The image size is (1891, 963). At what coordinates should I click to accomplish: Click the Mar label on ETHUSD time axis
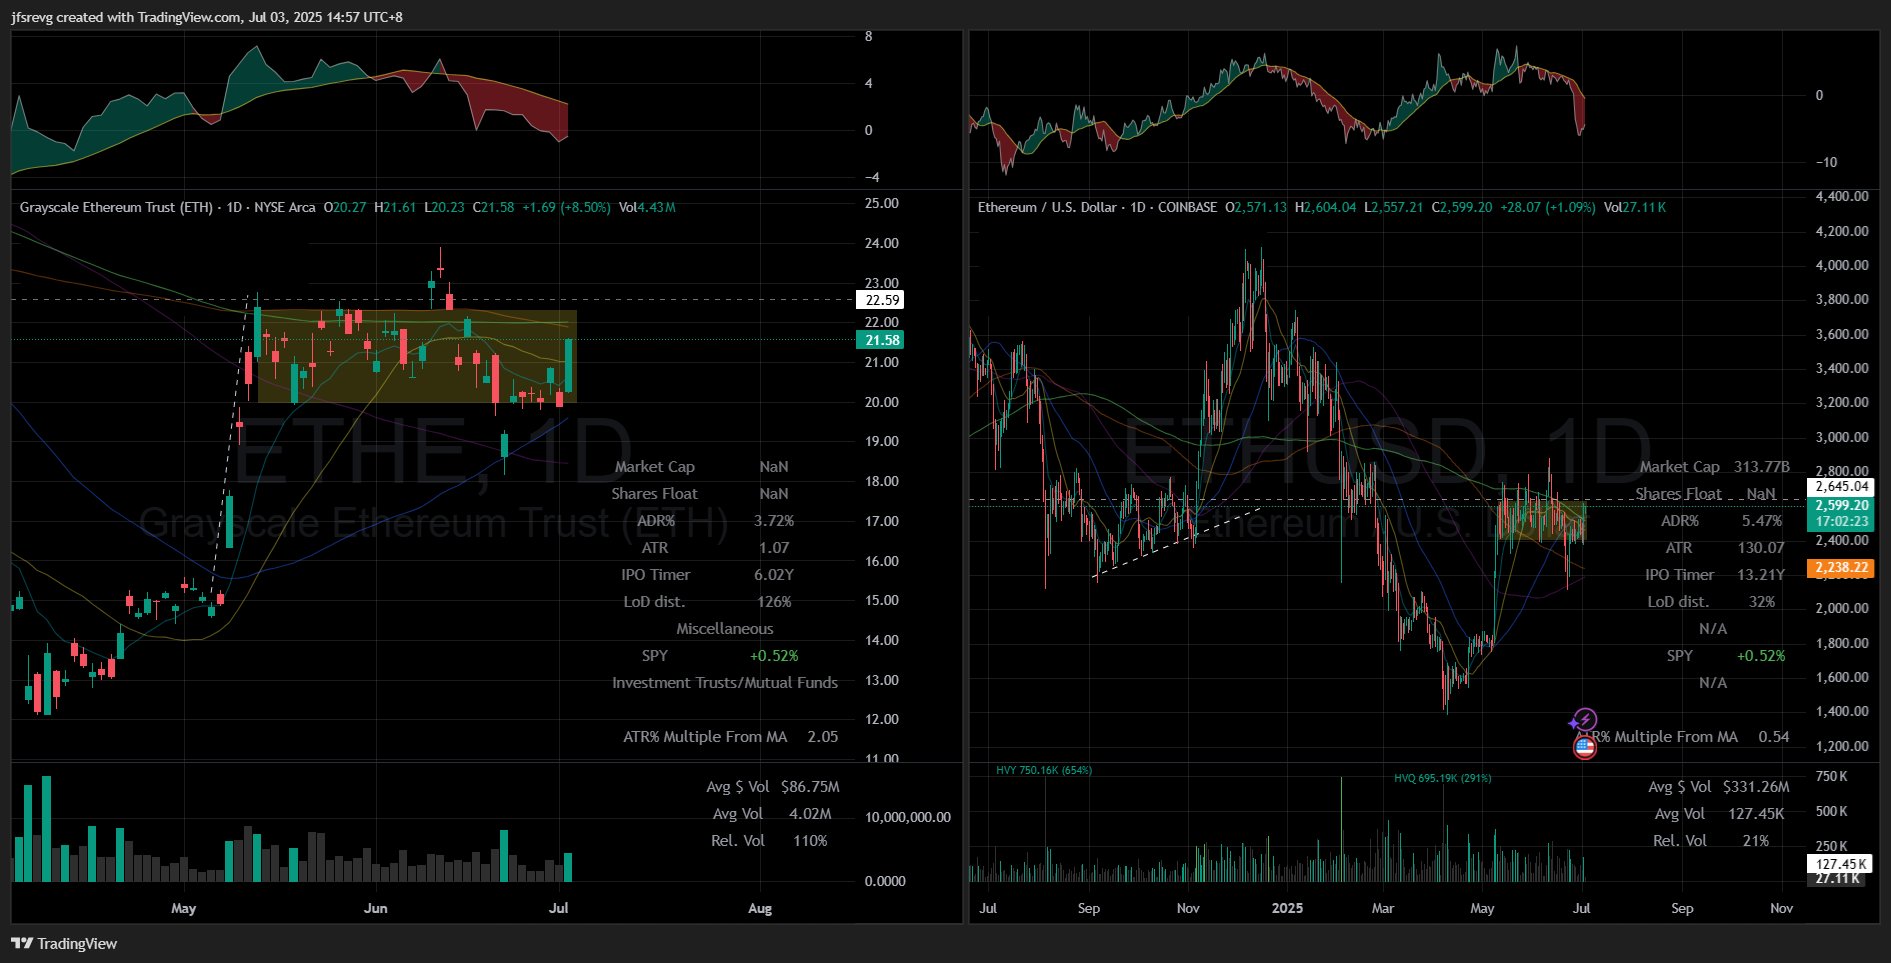click(x=1382, y=908)
